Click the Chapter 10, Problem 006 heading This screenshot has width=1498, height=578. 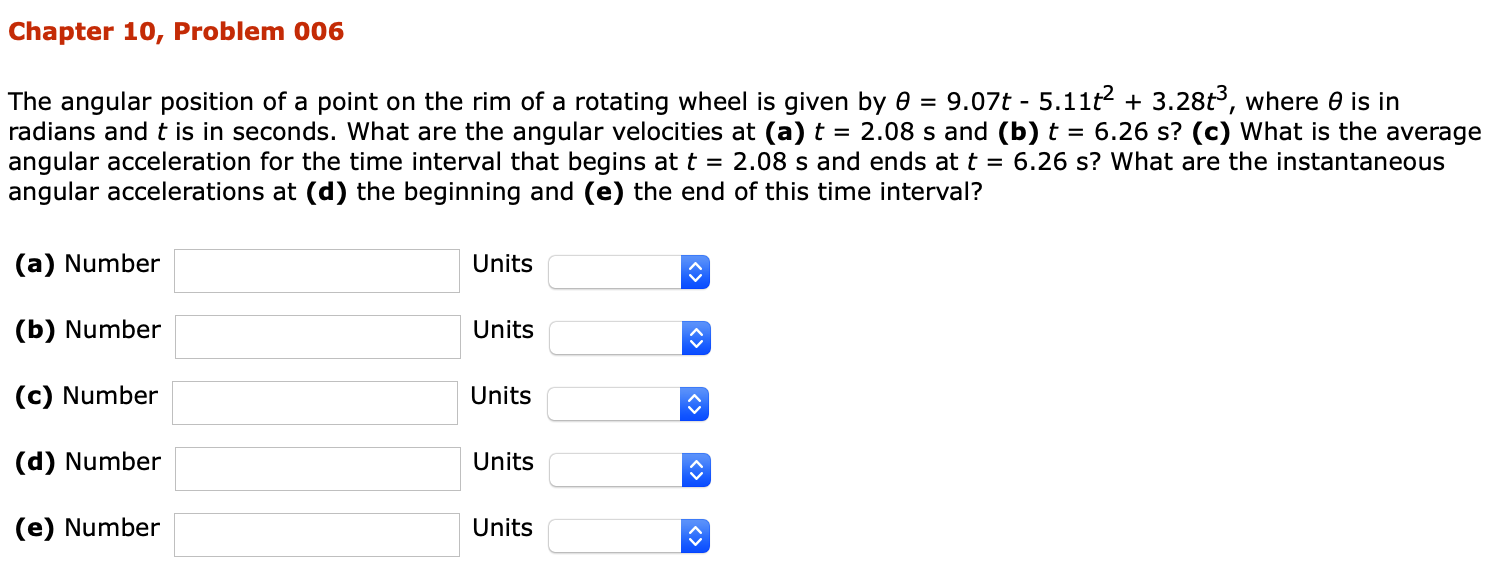(x=175, y=31)
